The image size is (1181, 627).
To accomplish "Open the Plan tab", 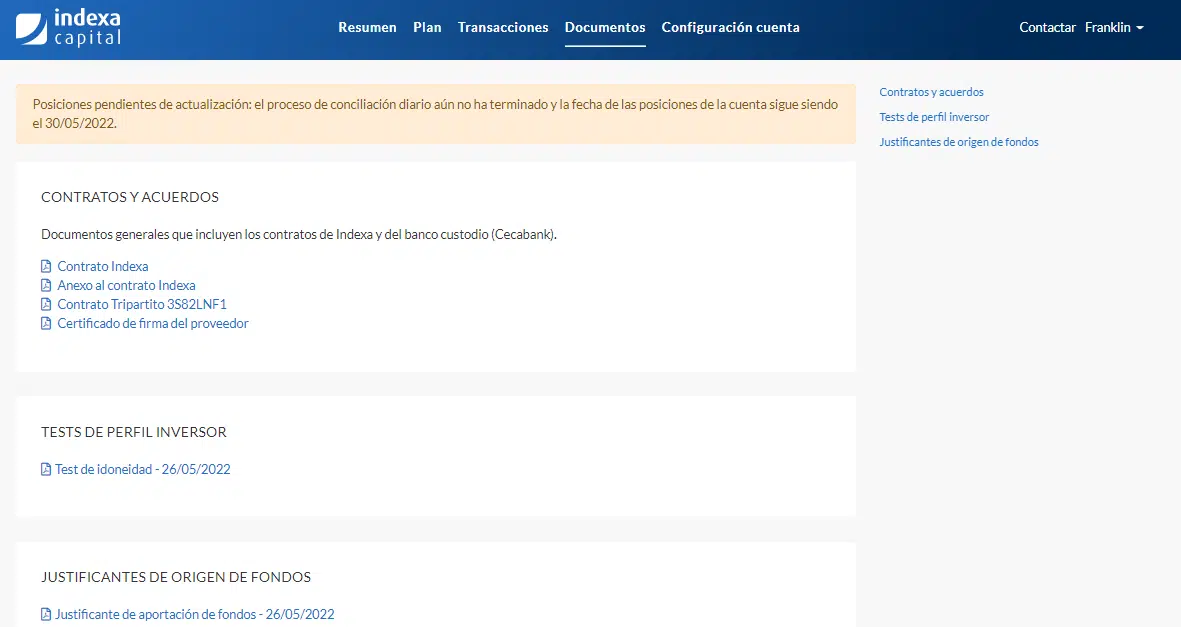I will point(427,27).
